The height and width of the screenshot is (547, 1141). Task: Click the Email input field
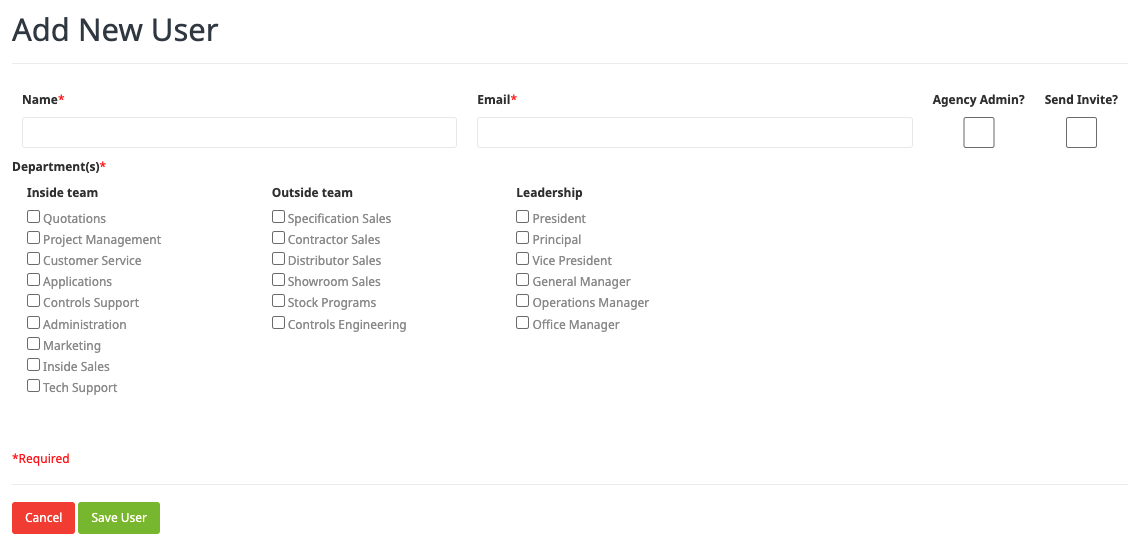tap(694, 132)
